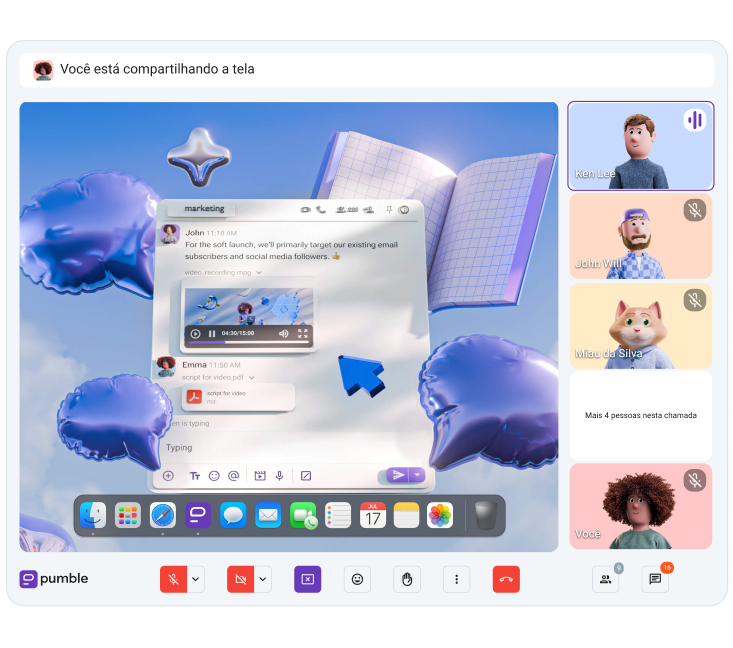
Task: Stop sharing your screen
Action: point(307,579)
